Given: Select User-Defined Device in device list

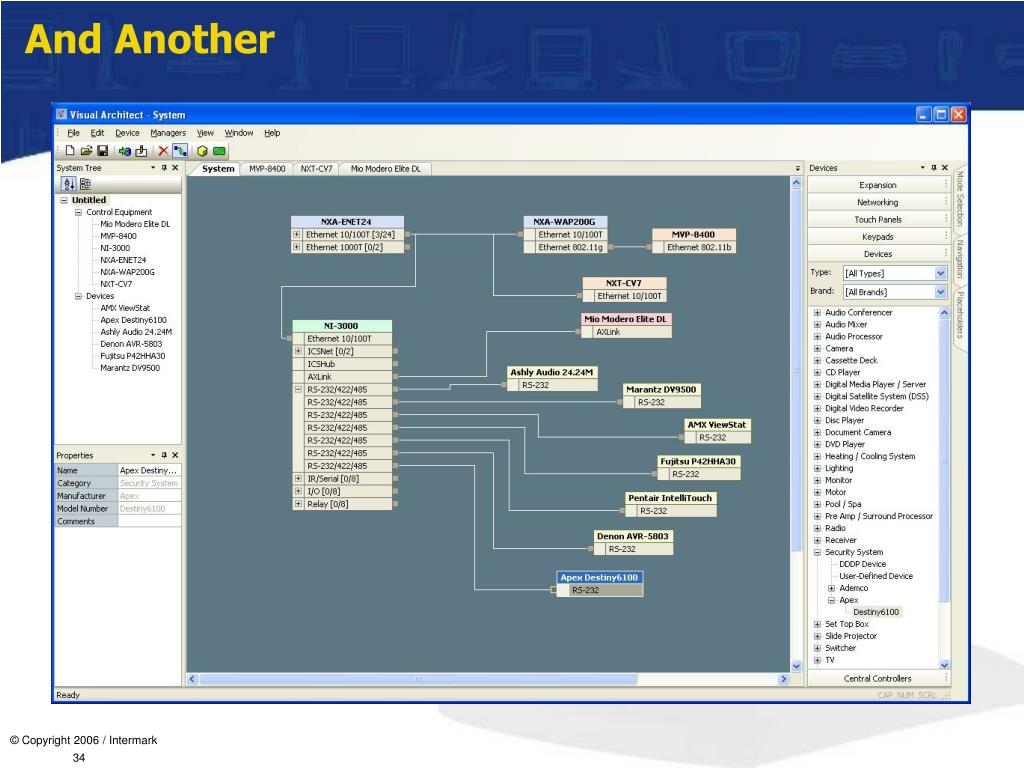Looking at the screenshot, I should click(876, 576).
